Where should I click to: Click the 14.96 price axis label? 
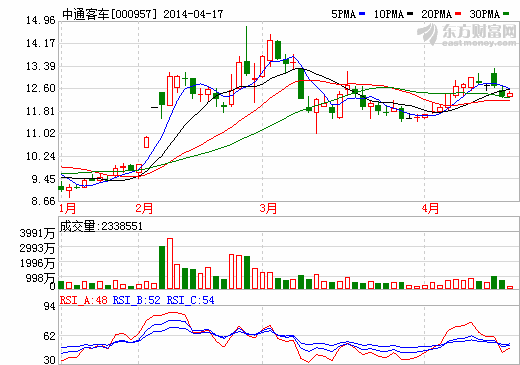point(41,21)
